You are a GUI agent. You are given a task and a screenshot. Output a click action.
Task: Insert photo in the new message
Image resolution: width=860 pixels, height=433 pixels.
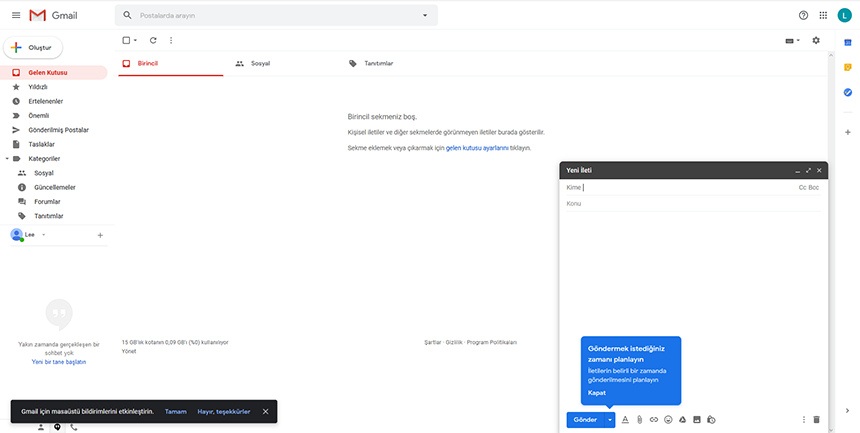point(697,419)
